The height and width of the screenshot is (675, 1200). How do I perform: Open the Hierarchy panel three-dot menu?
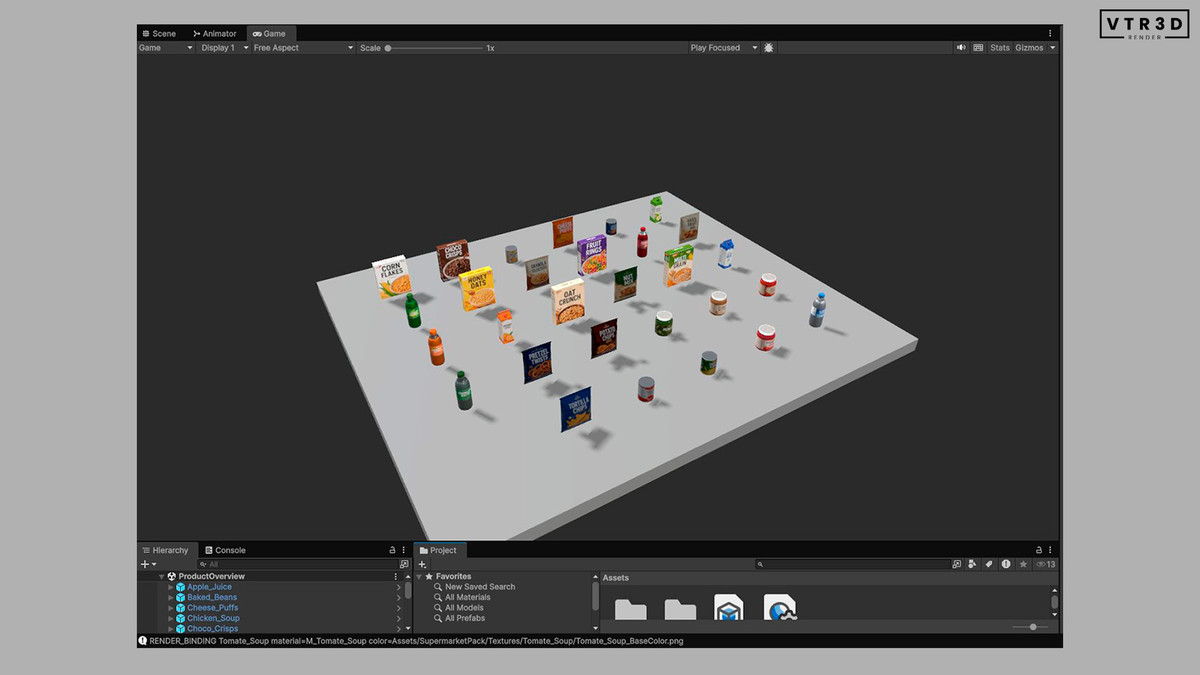point(404,550)
